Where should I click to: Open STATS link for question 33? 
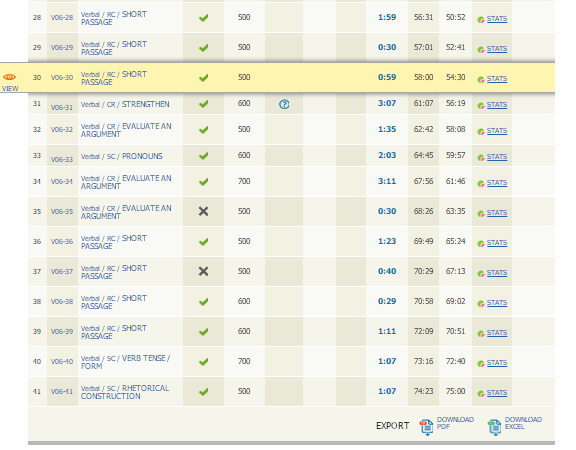(497, 157)
